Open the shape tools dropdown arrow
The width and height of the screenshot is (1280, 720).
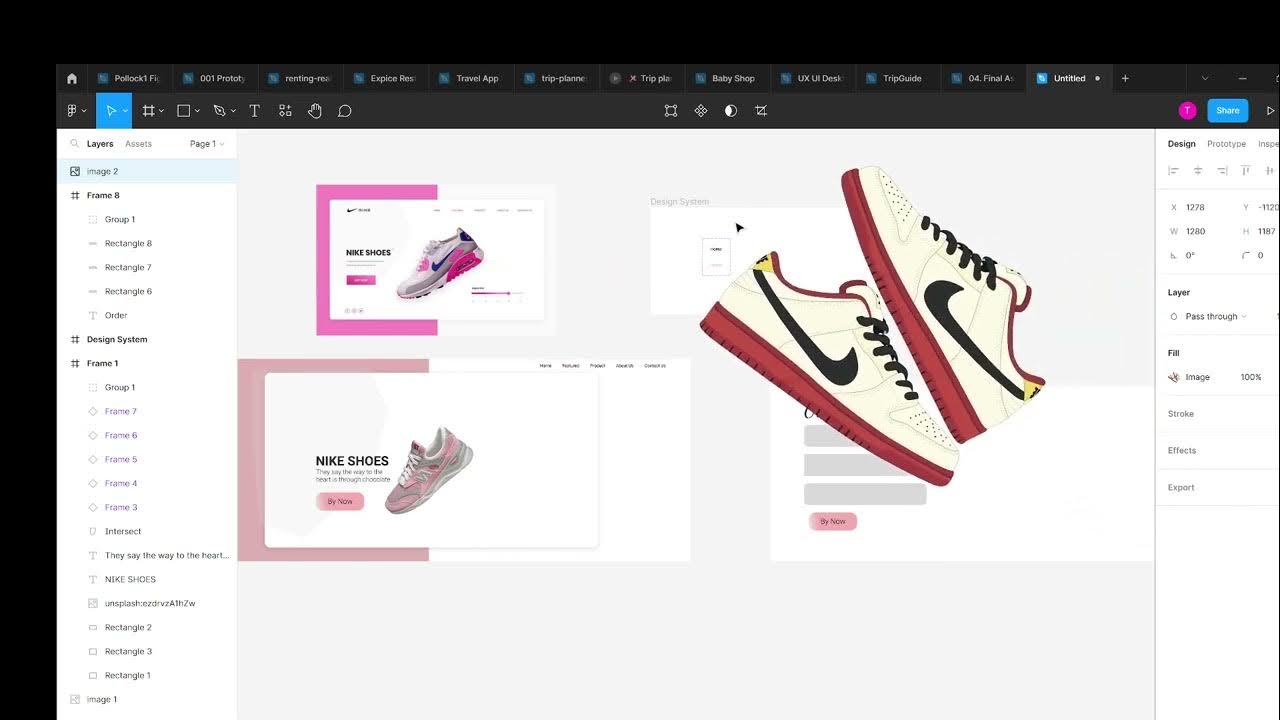(198, 111)
